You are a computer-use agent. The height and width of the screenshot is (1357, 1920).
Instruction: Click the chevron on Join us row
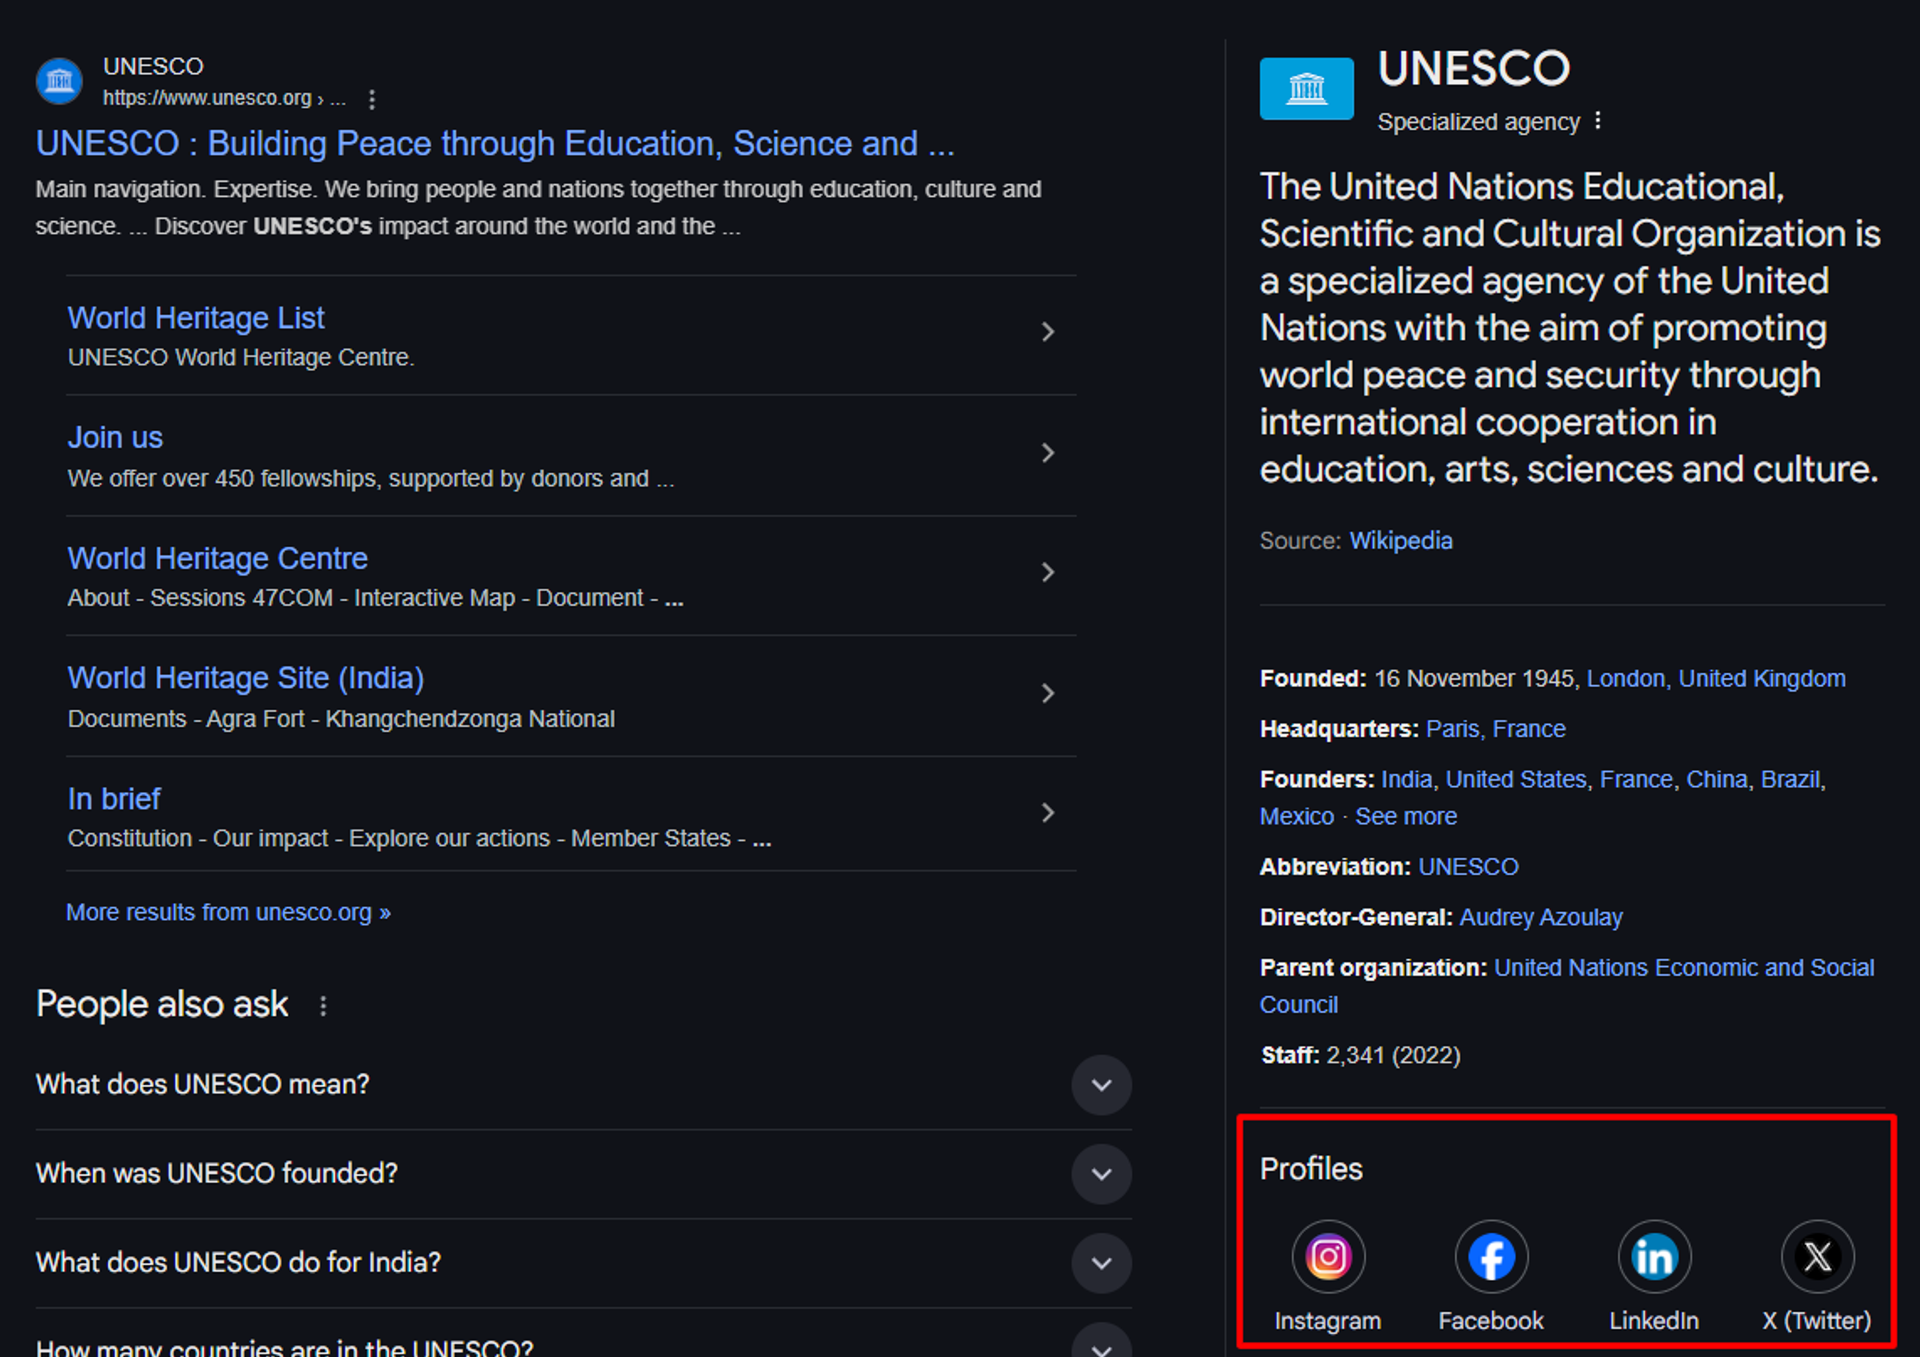(1048, 453)
